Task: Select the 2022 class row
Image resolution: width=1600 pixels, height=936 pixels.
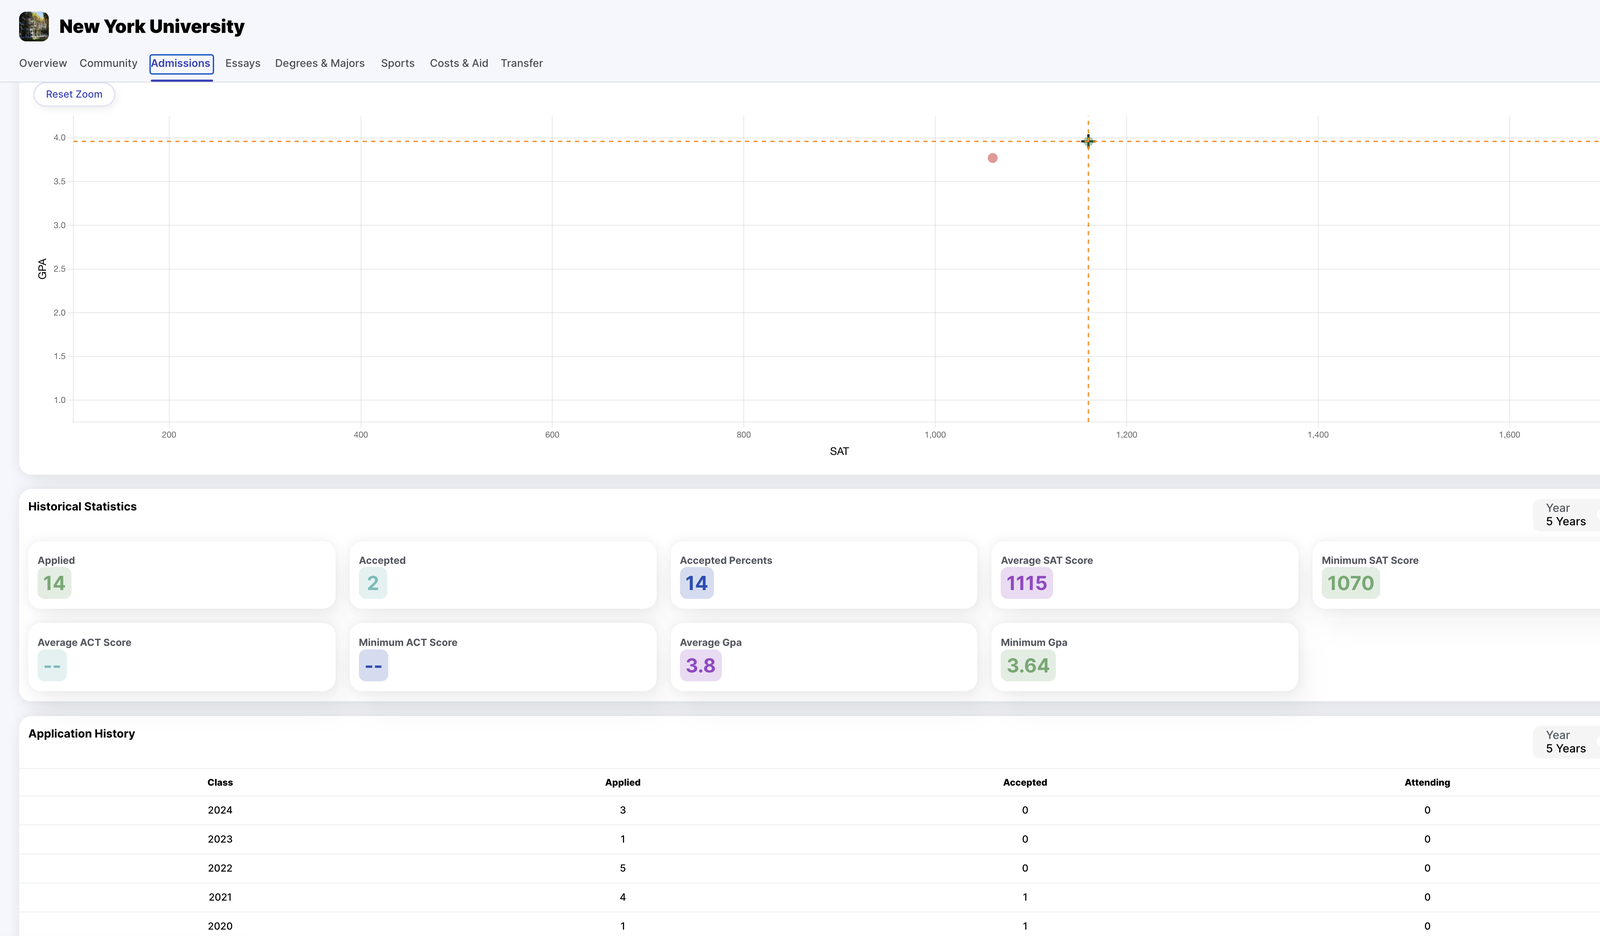Action: pyautogui.click(x=810, y=868)
